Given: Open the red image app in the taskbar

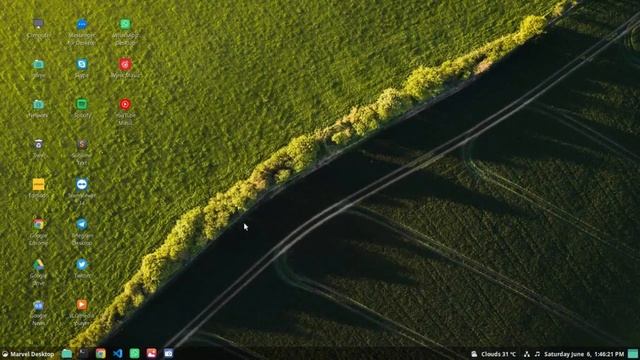Looking at the screenshot, I should click(151, 353).
